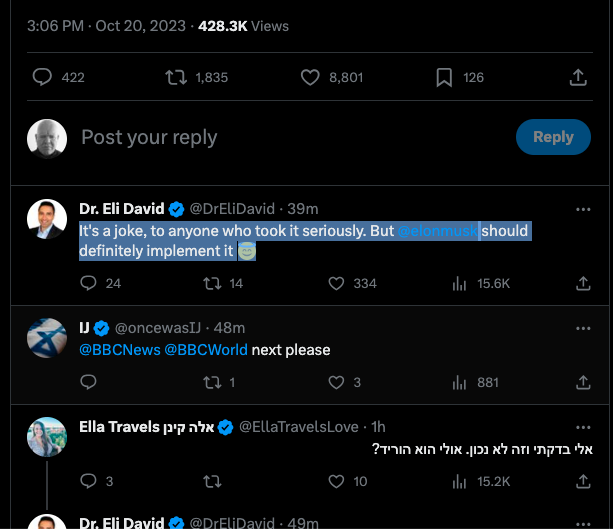The image size is (613, 529).
Task: Reply to Ella Travels' post
Action: 88,481
